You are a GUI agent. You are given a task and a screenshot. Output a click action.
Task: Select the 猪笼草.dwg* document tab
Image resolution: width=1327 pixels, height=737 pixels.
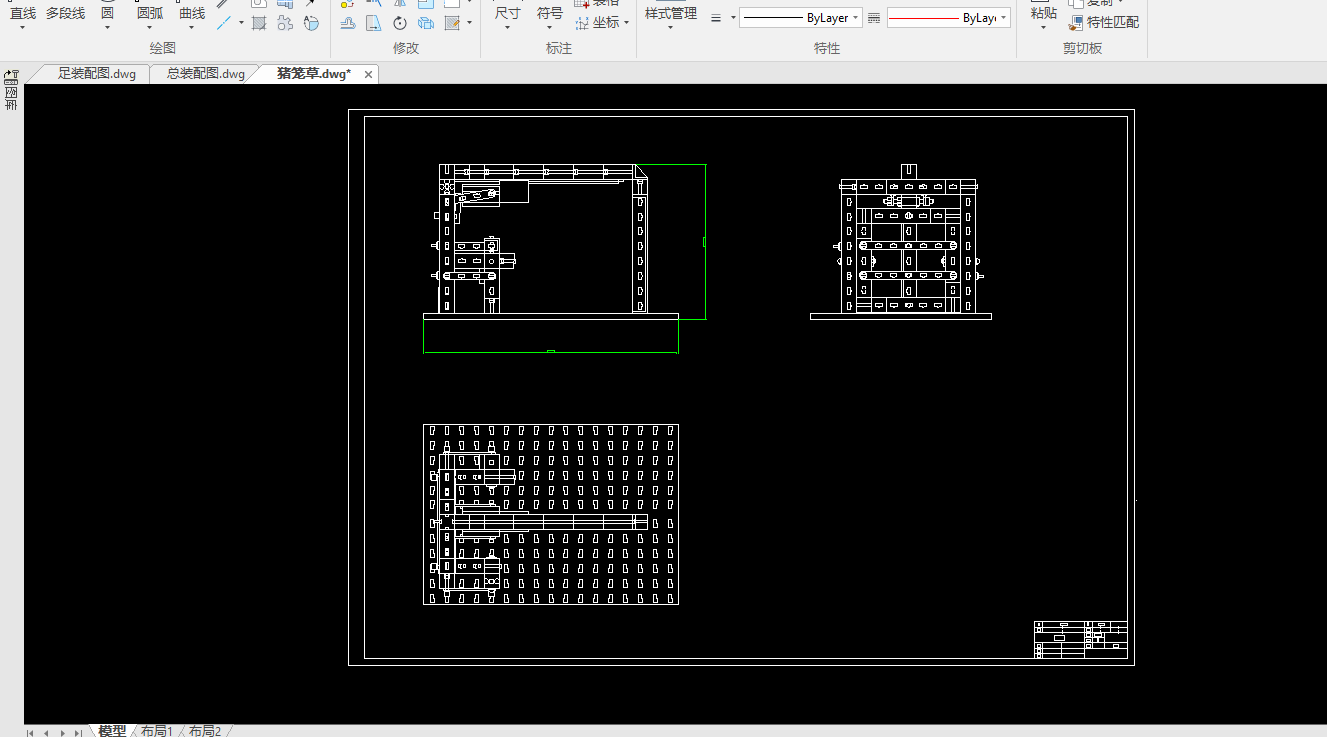(x=314, y=74)
